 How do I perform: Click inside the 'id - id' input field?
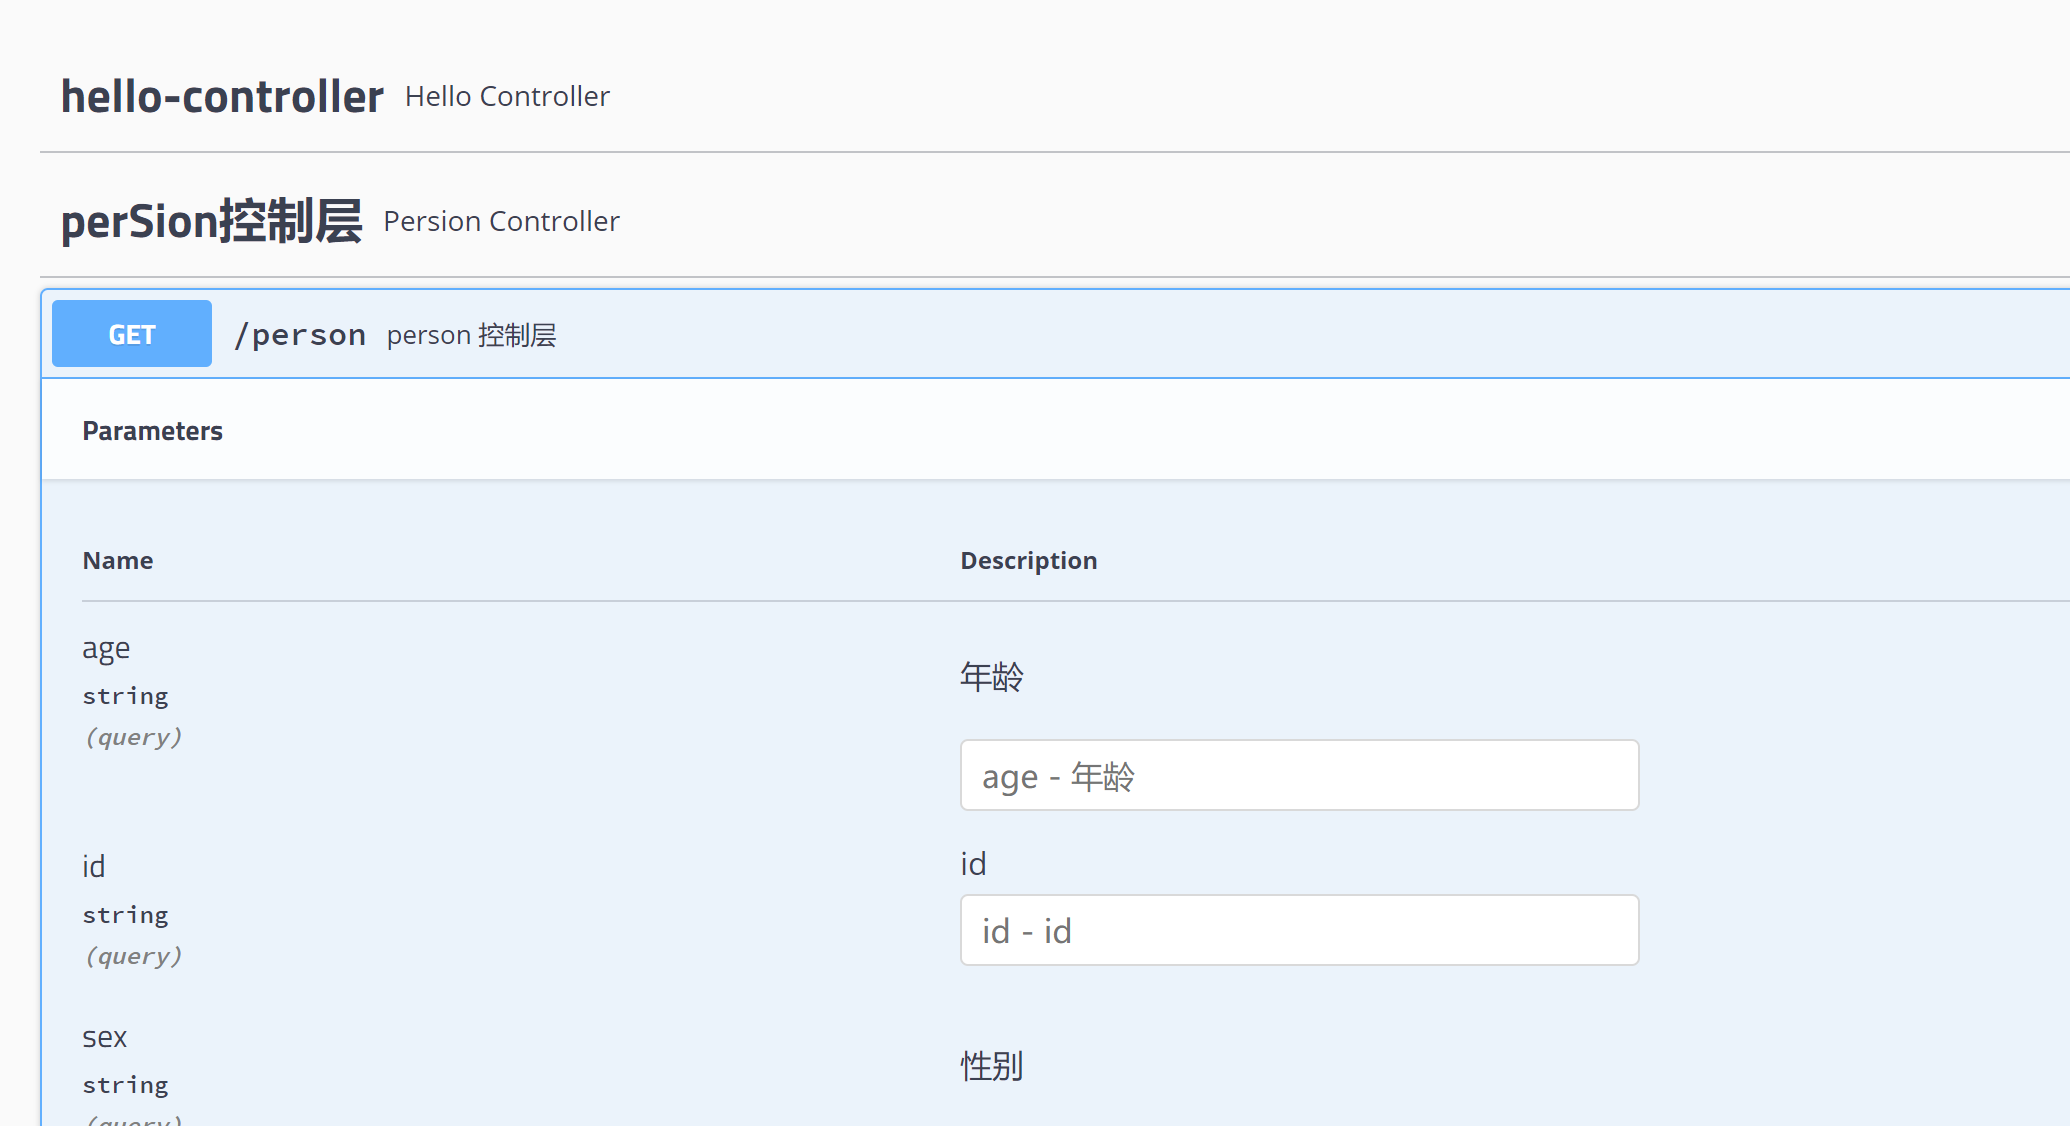(1298, 930)
